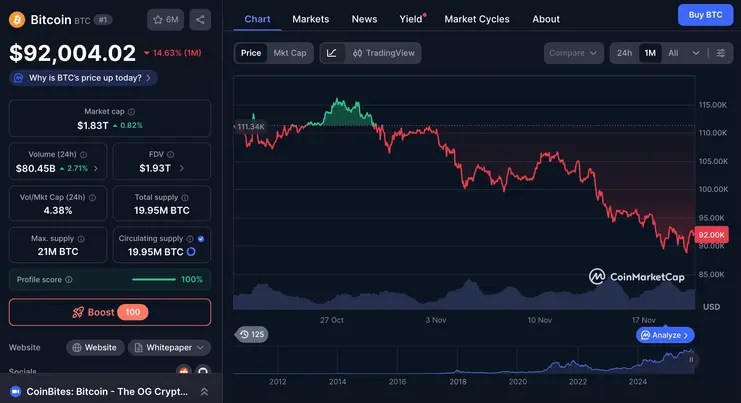Expand more time range options chevron
The width and height of the screenshot is (741, 403).
click(696, 53)
